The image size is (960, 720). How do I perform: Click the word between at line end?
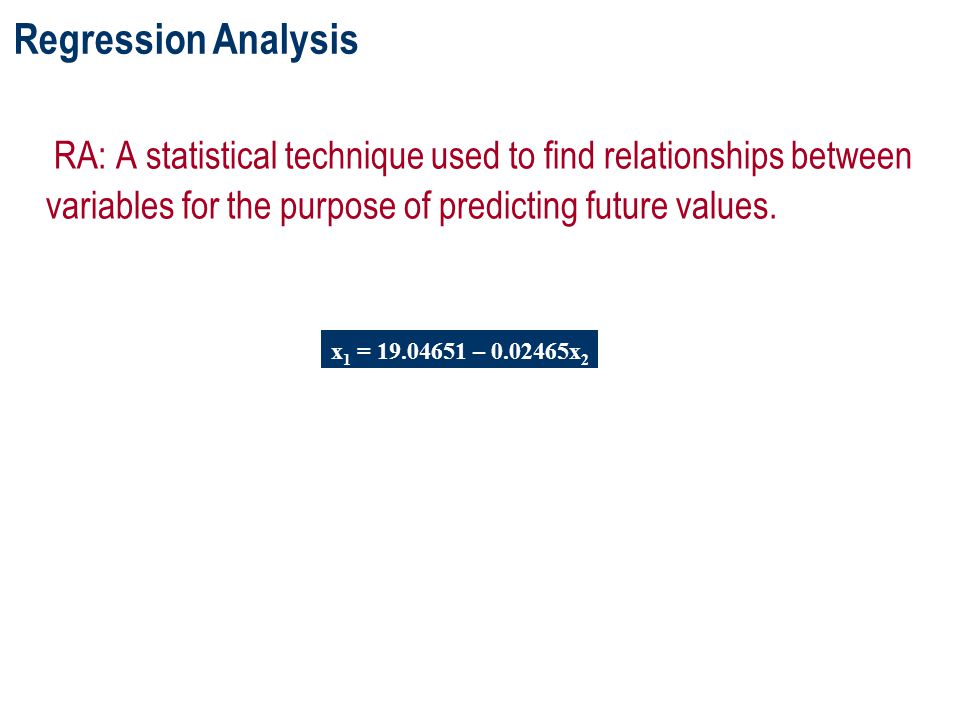852,156
